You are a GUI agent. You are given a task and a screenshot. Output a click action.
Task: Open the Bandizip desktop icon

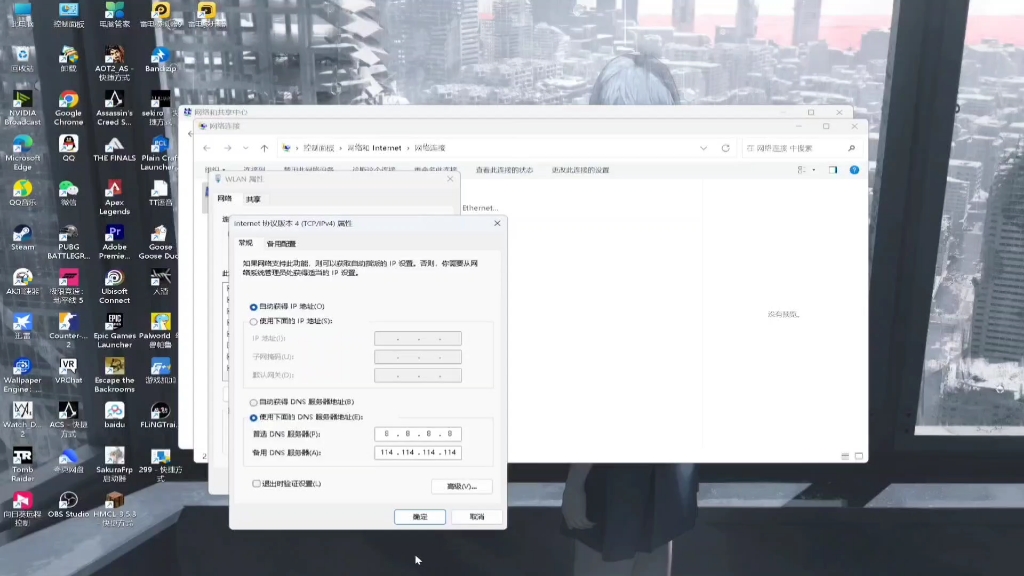click(160, 59)
